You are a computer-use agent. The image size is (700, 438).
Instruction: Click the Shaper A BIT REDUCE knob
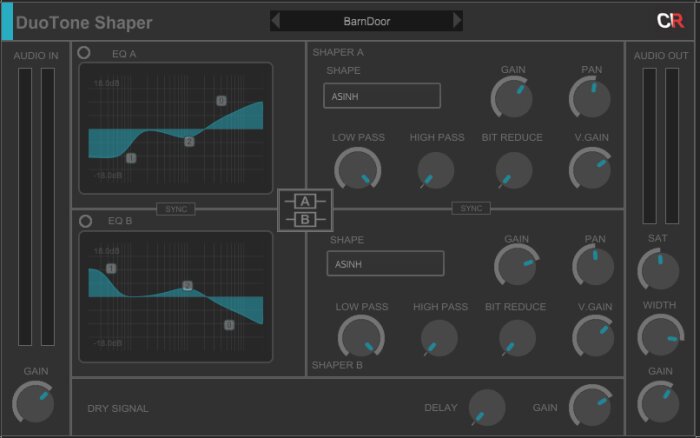pos(514,170)
